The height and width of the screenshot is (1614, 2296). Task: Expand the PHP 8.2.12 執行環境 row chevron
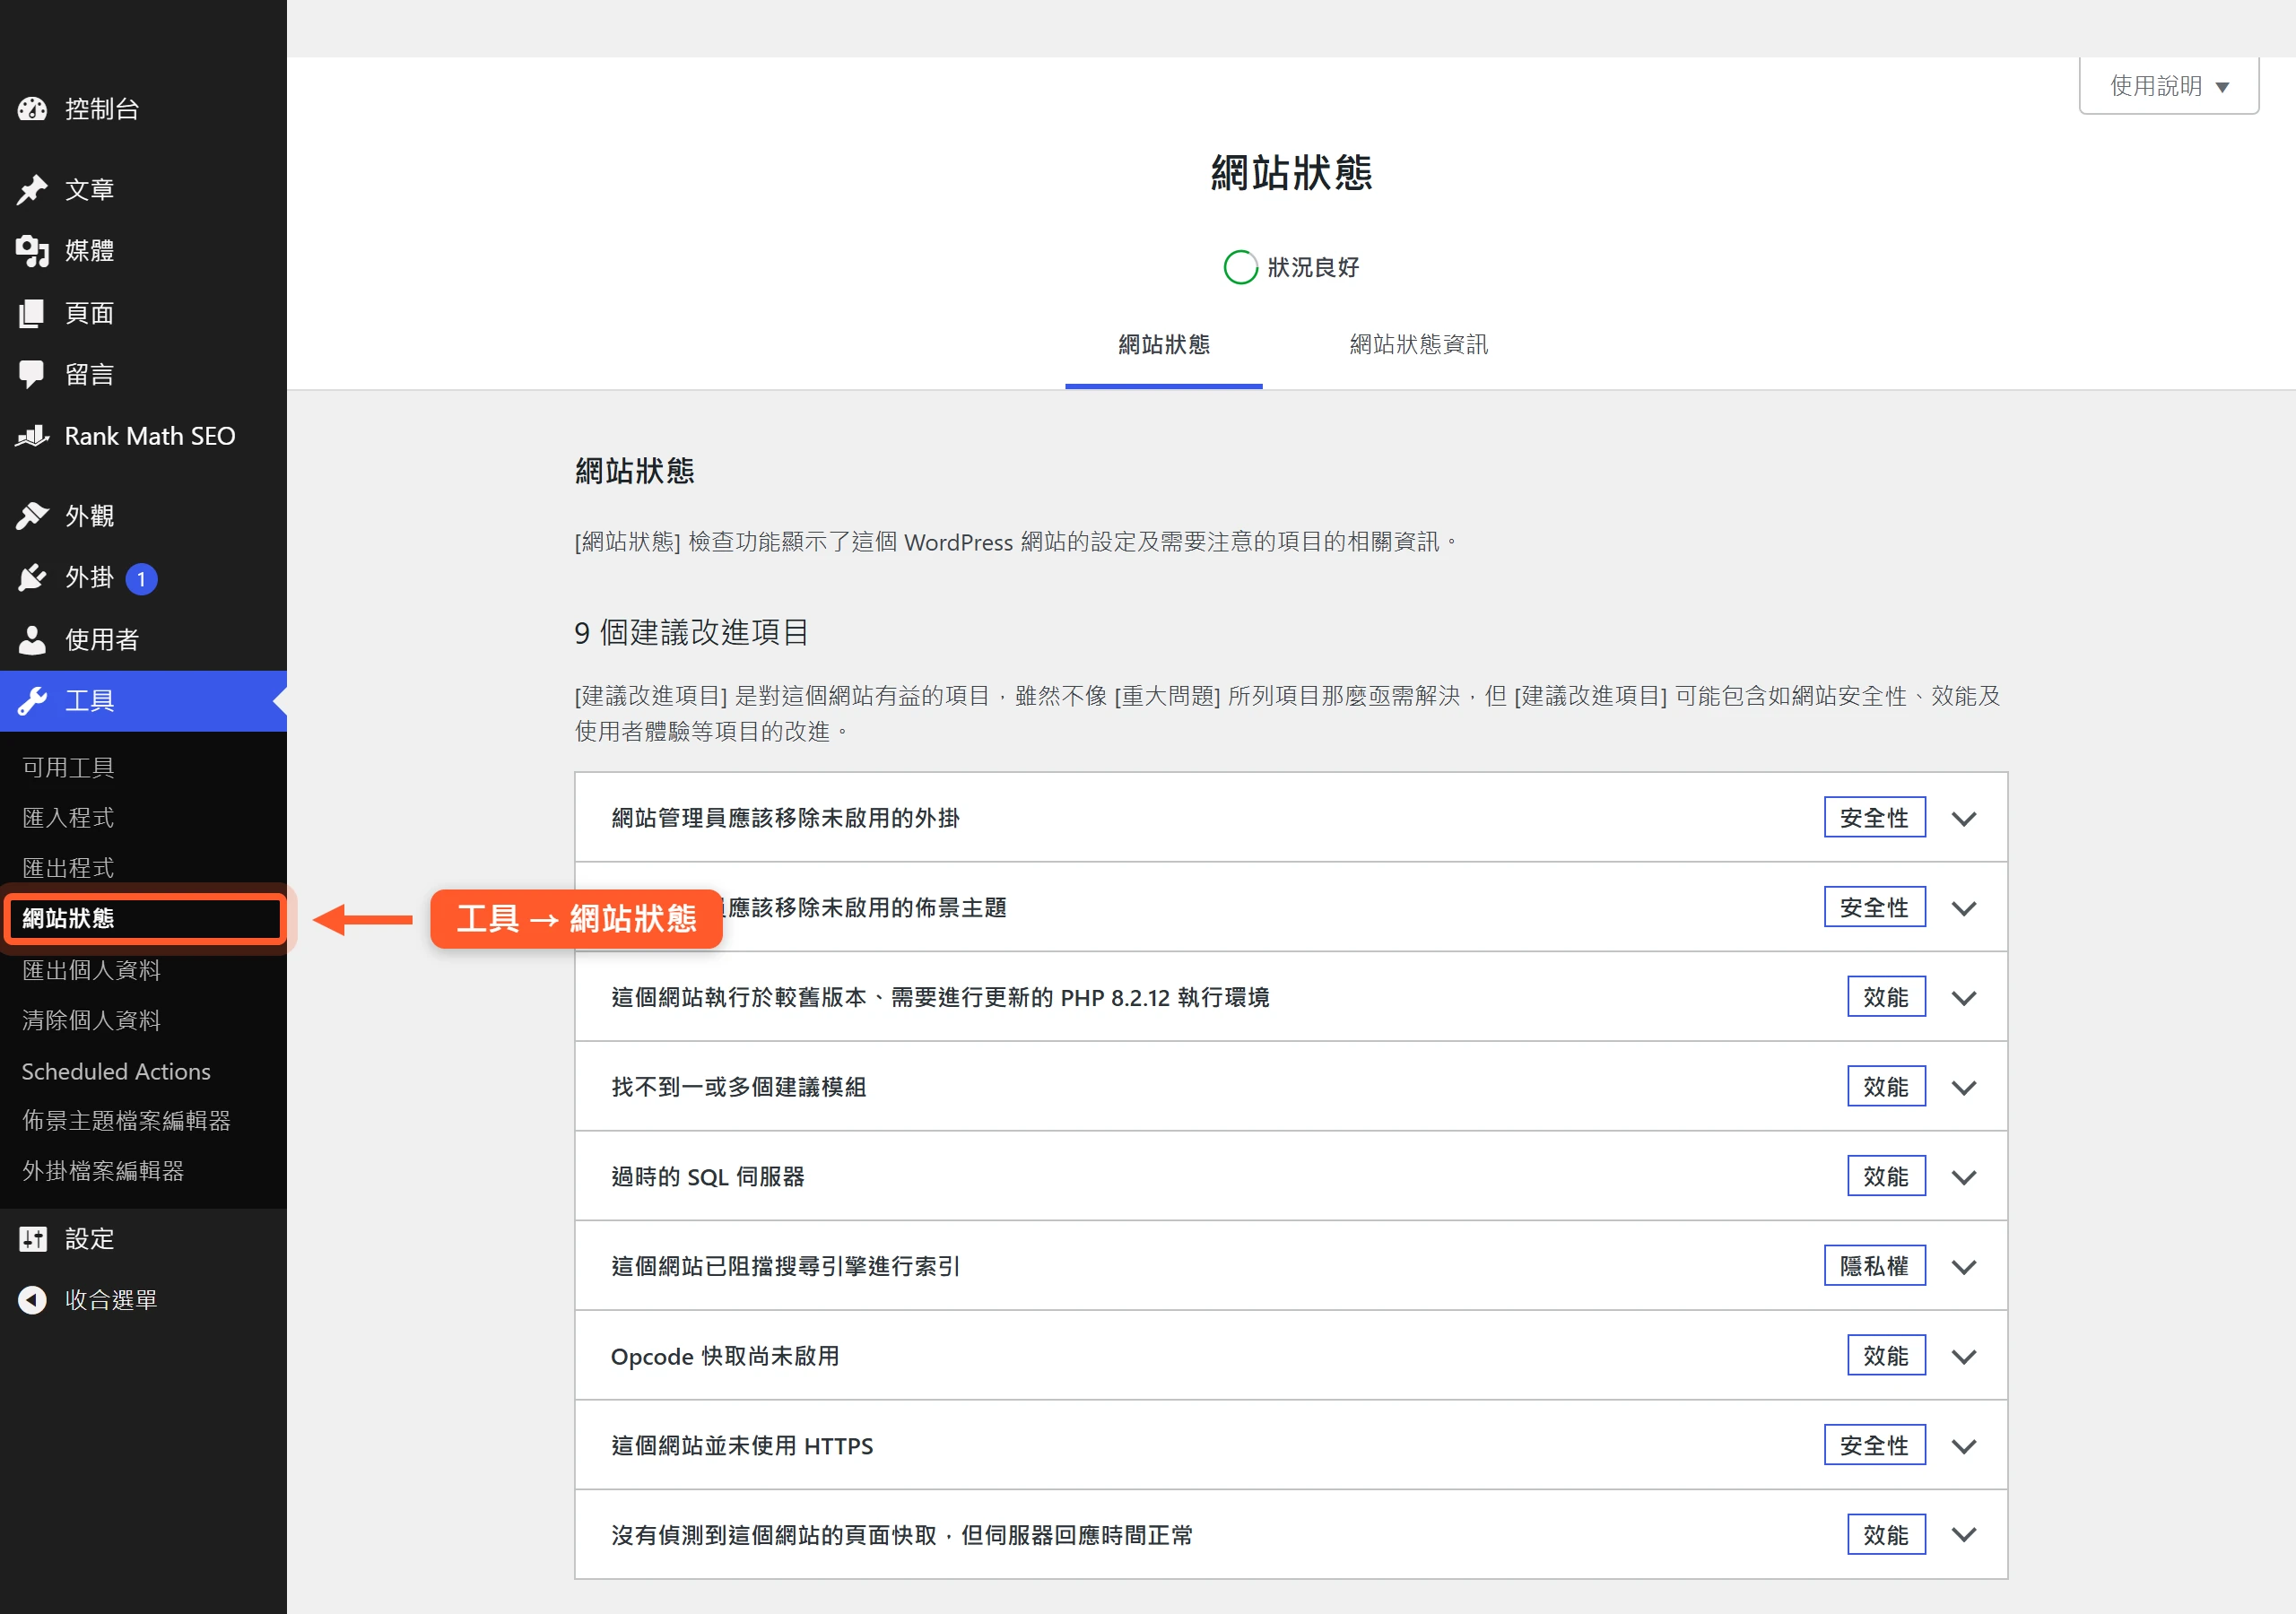coord(1963,998)
